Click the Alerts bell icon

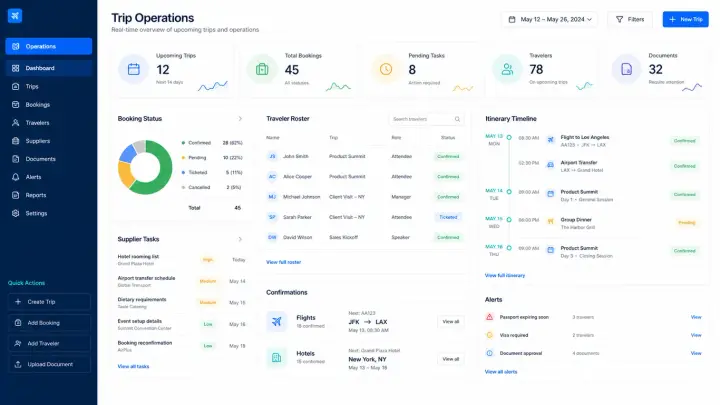pos(16,177)
